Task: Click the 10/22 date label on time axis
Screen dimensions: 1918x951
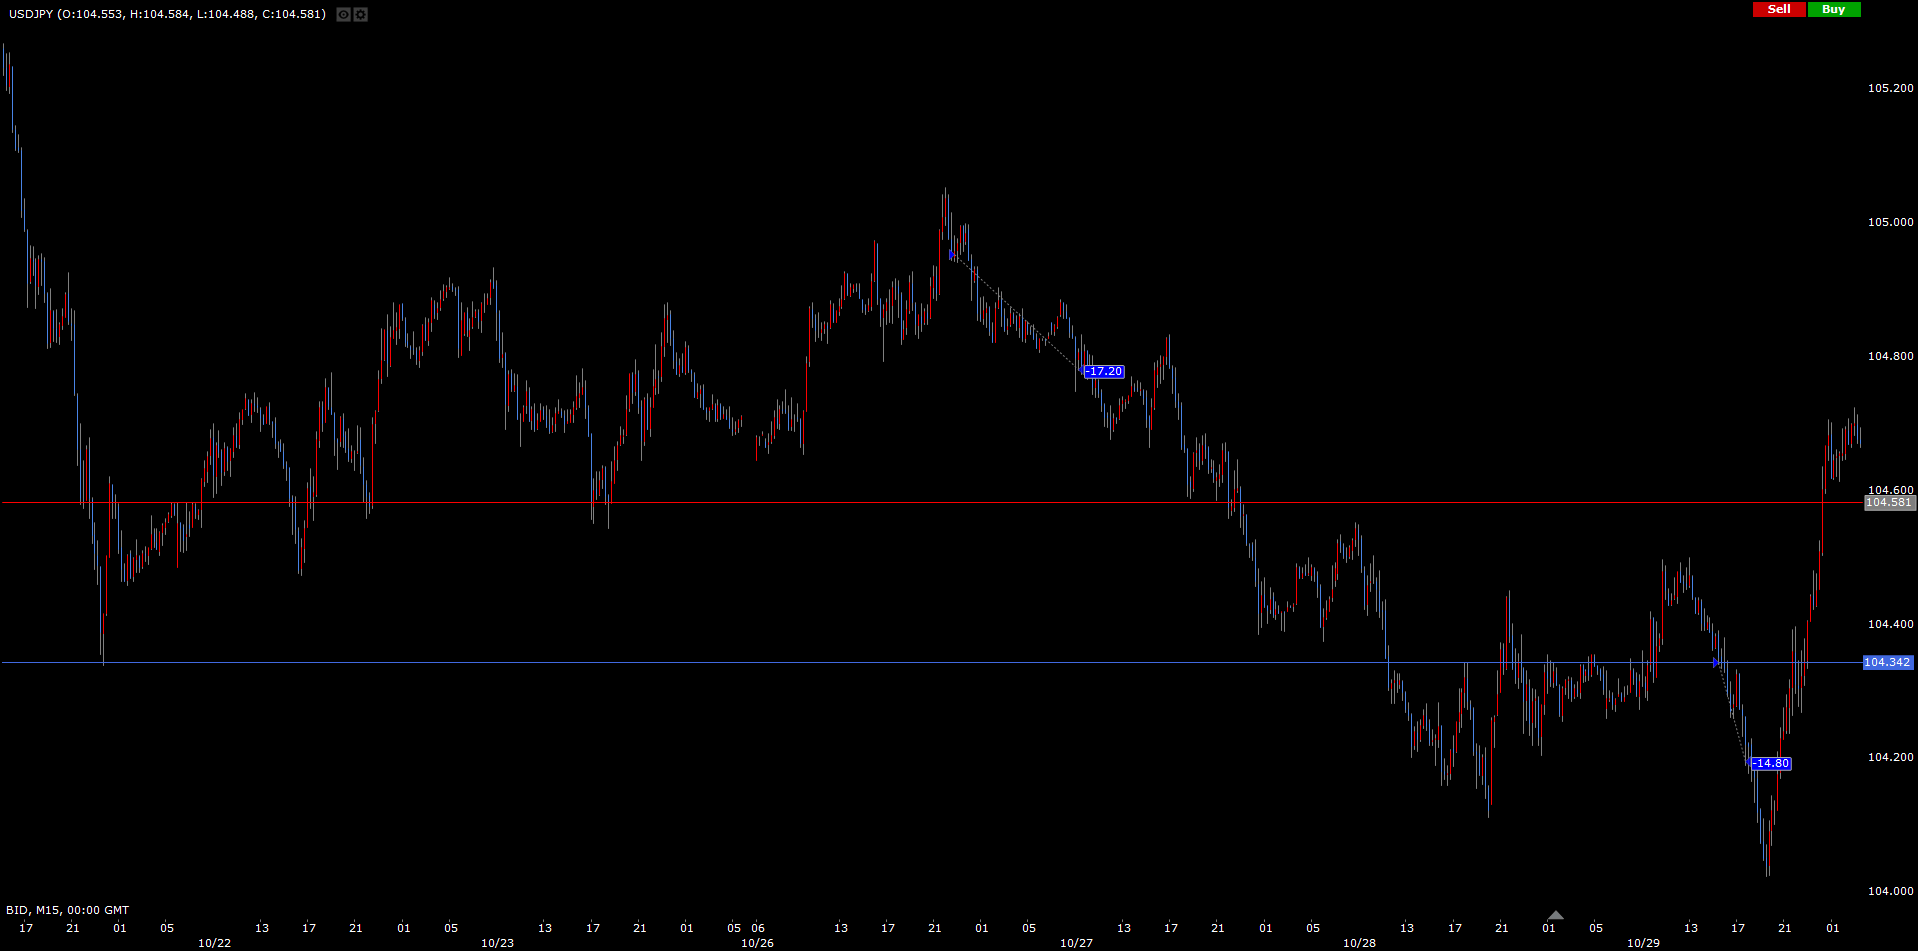Action: click(214, 943)
